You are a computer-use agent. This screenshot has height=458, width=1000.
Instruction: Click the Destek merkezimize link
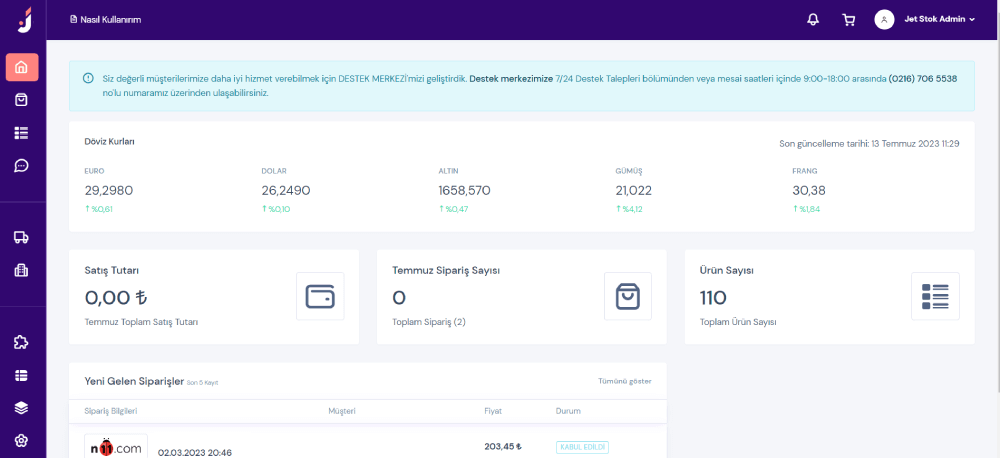pos(510,78)
